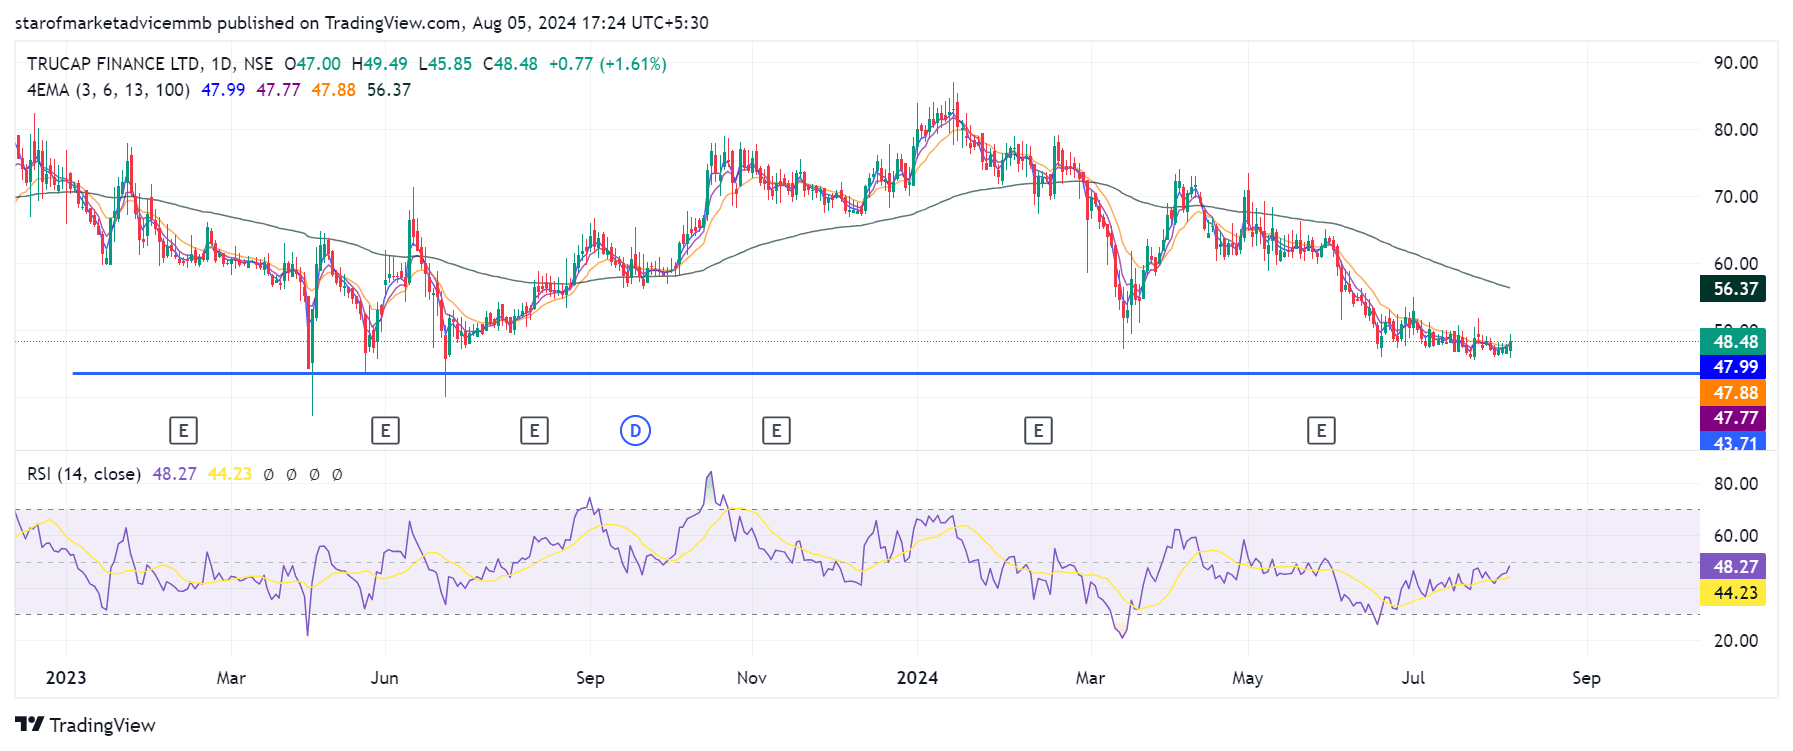Select the earnings E marker at August 2023
Viewport: 1793px width, 751px height.
pyautogui.click(x=534, y=431)
